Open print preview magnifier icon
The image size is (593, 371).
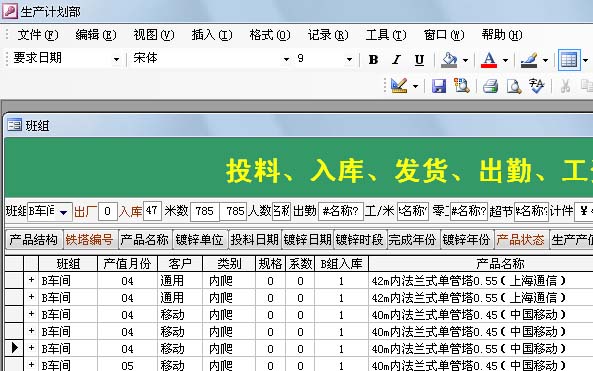pyautogui.click(x=514, y=86)
